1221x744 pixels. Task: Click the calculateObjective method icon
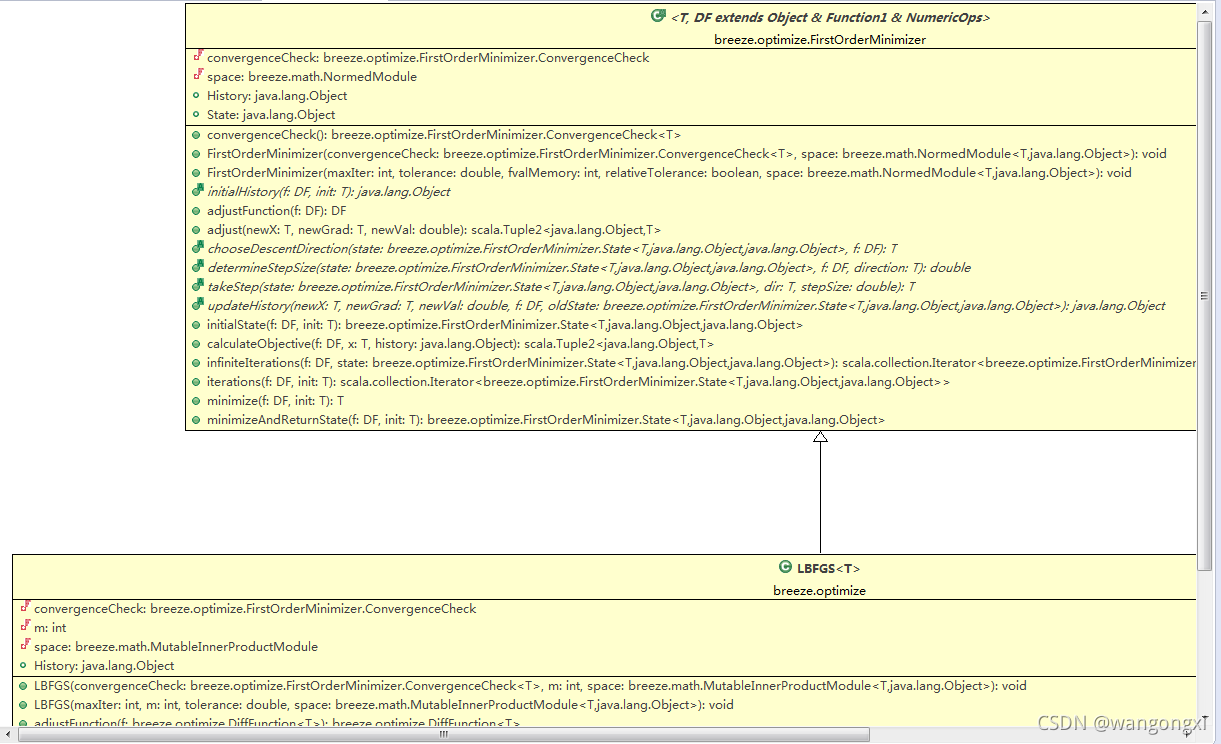coord(197,344)
